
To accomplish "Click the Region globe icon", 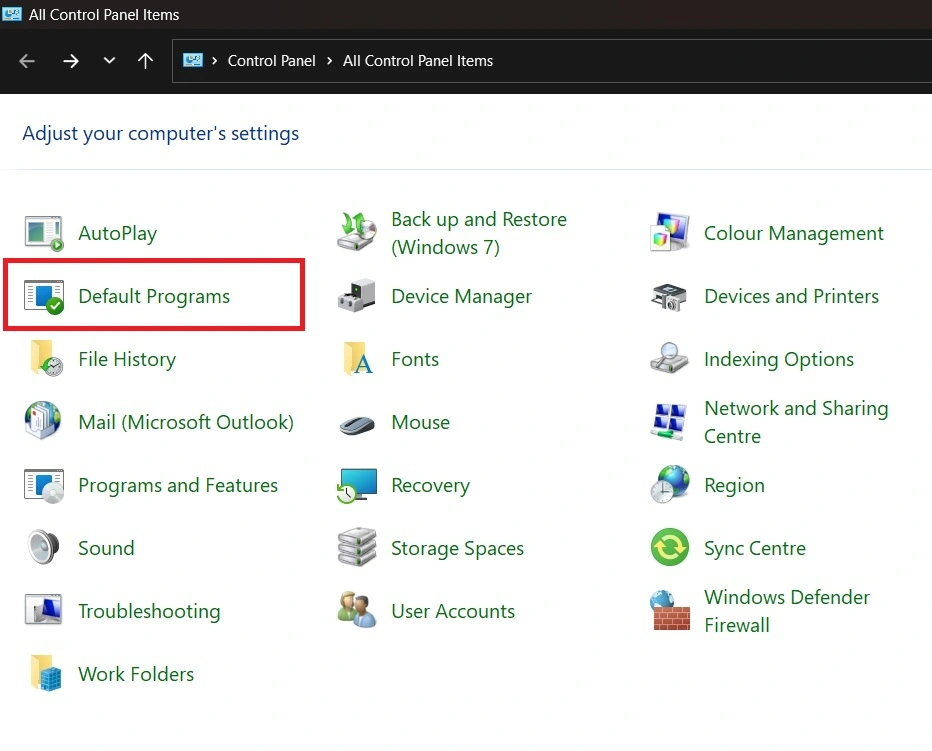I will [670, 485].
